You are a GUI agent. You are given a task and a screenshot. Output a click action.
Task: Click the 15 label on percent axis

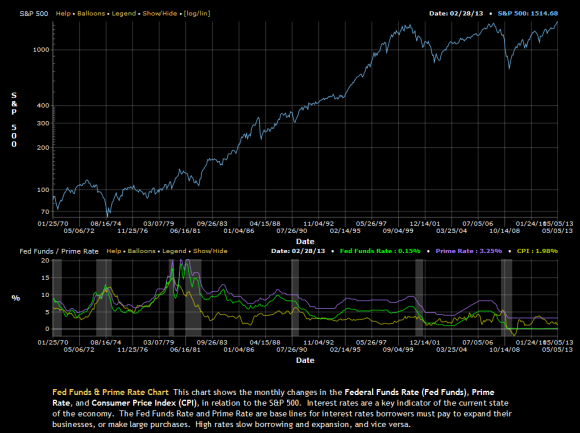[x=45, y=278]
